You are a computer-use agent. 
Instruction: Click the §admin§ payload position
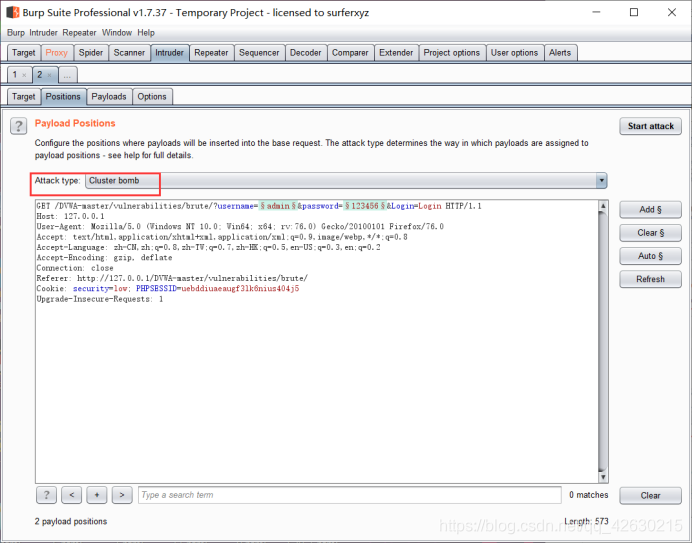278,206
